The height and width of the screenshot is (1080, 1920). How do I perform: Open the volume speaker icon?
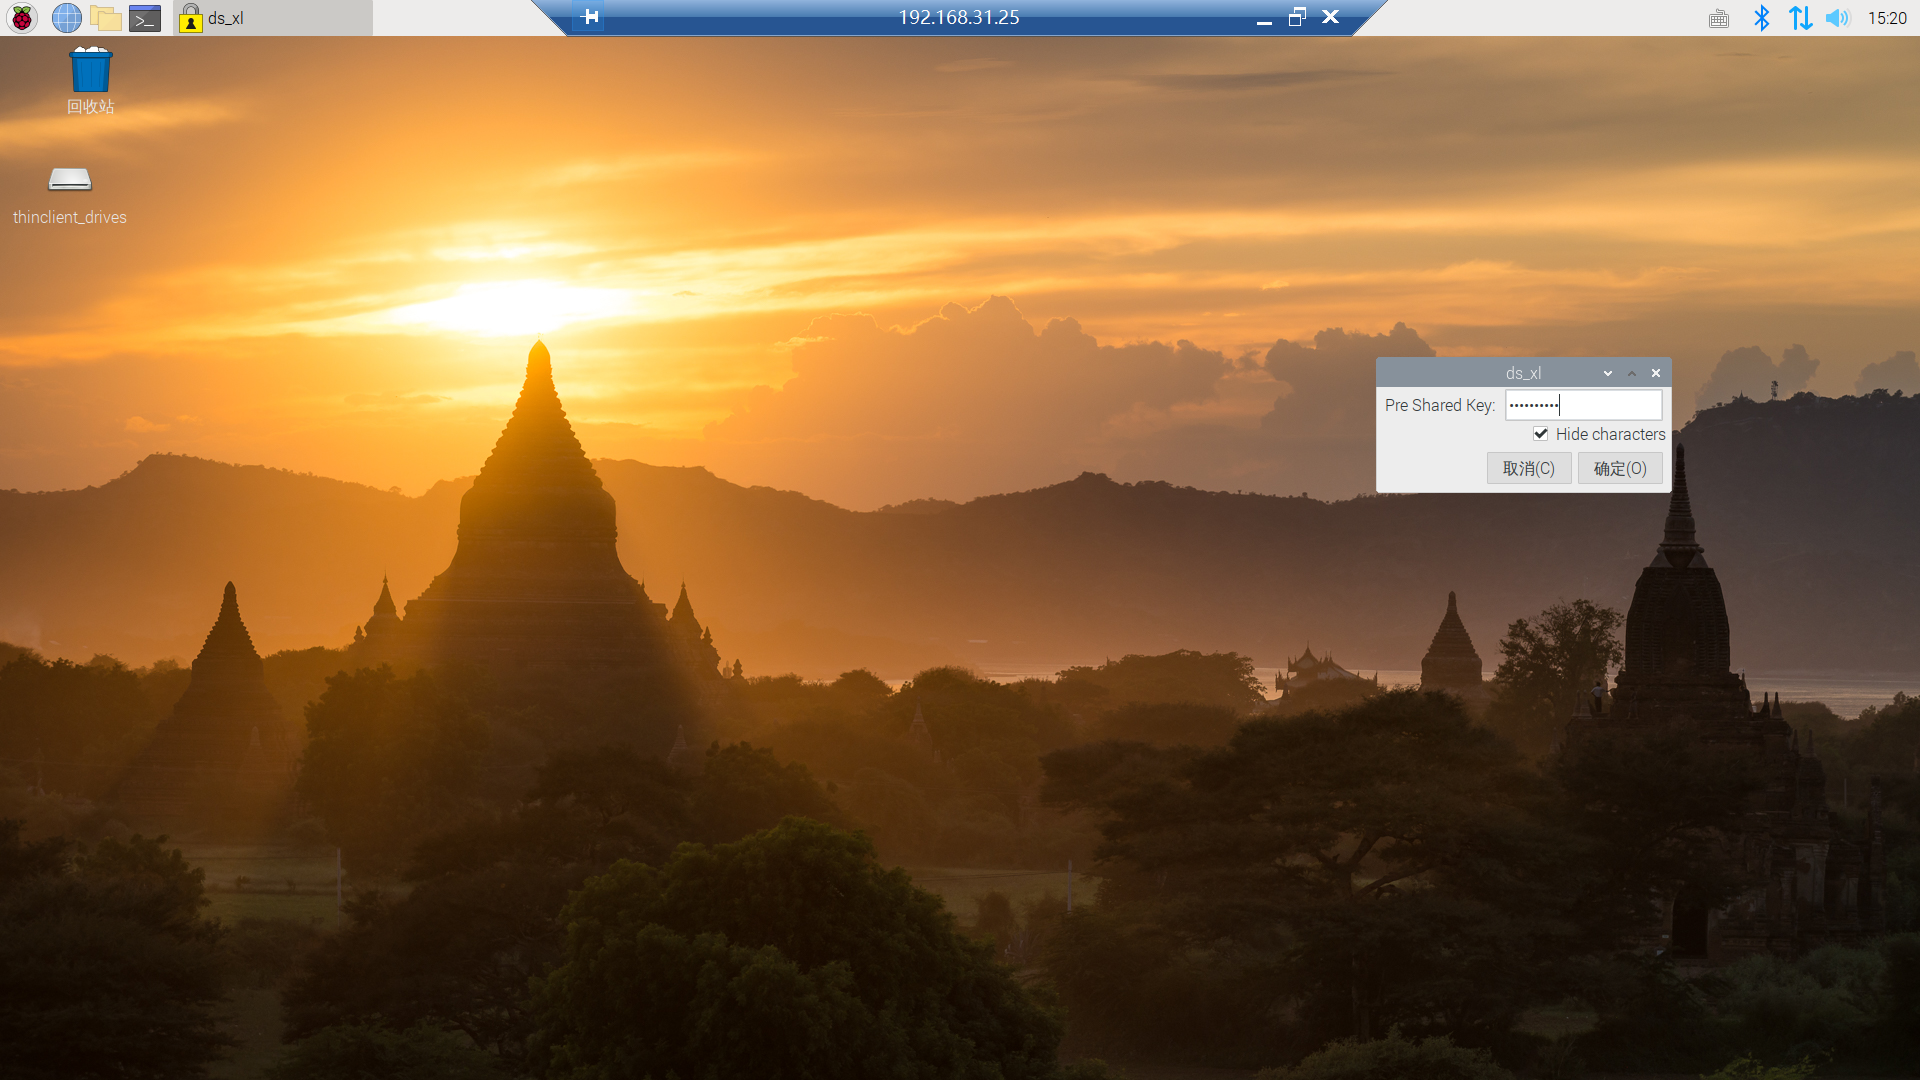click(1838, 18)
